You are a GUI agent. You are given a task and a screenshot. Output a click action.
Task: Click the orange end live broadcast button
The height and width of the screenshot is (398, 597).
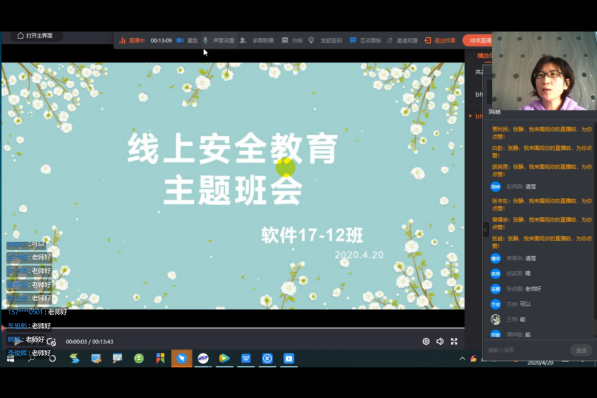(x=477, y=40)
